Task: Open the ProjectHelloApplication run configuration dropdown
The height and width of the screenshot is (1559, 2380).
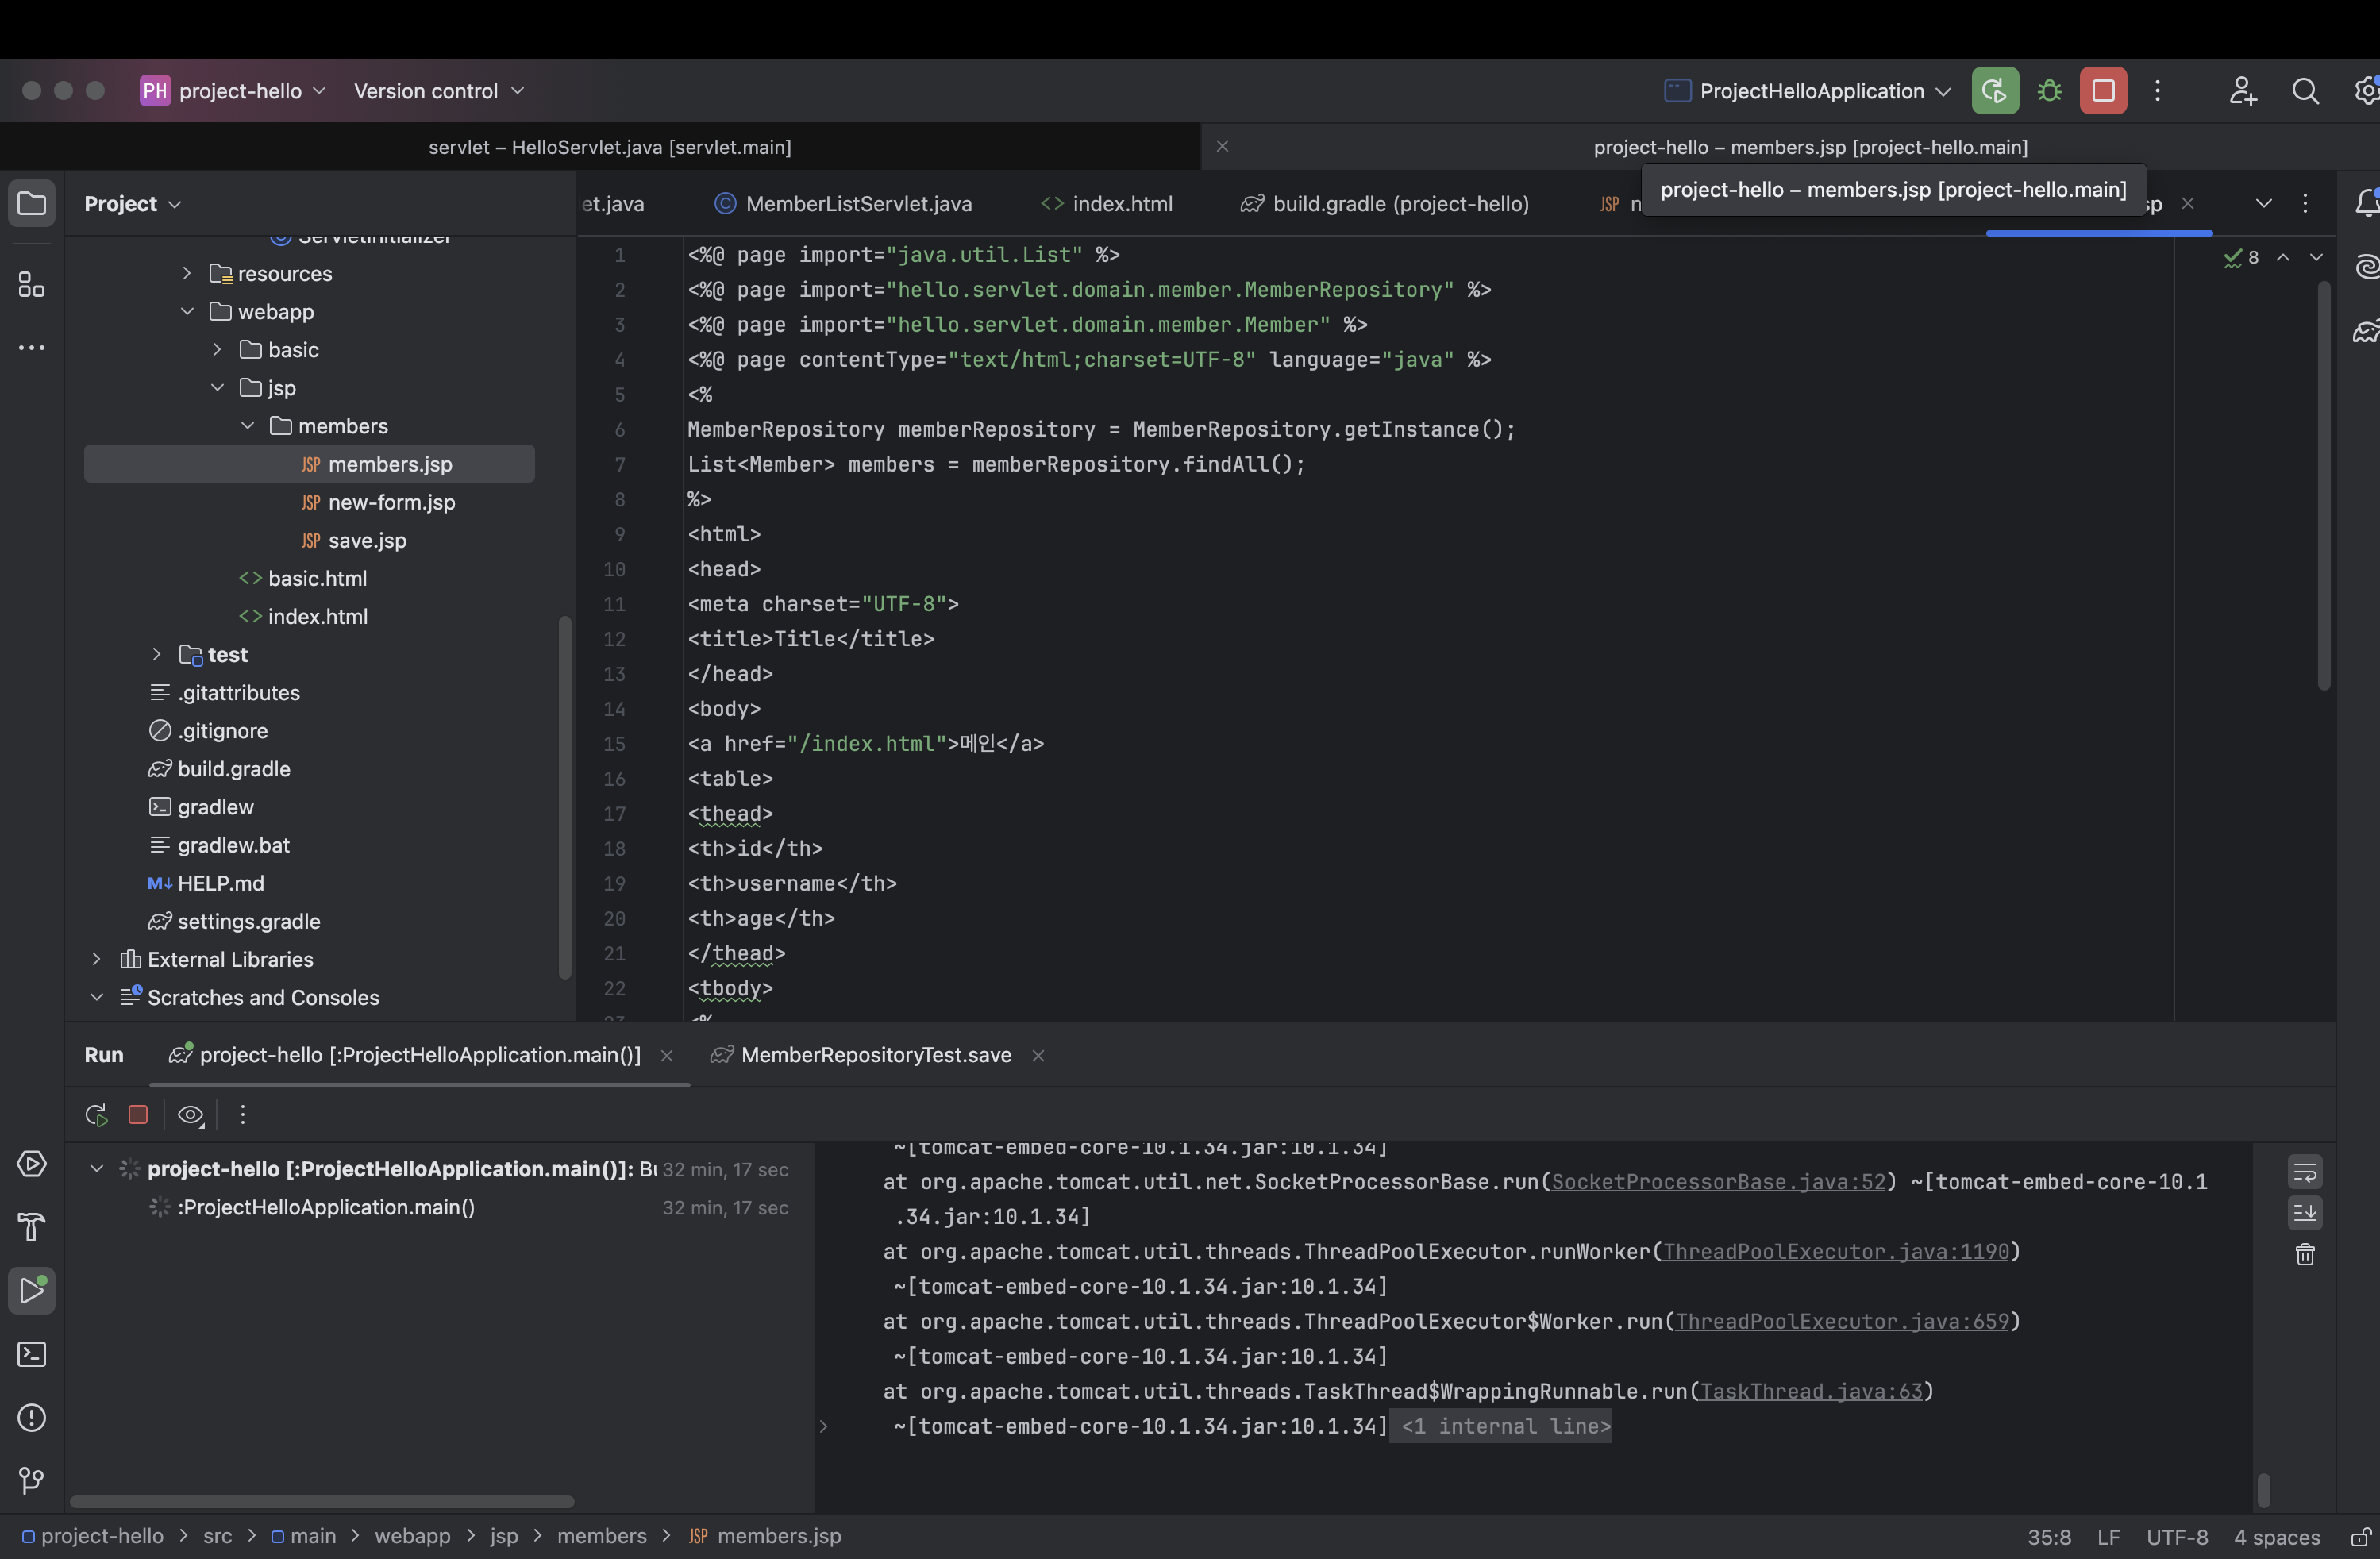Action: point(1808,91)
